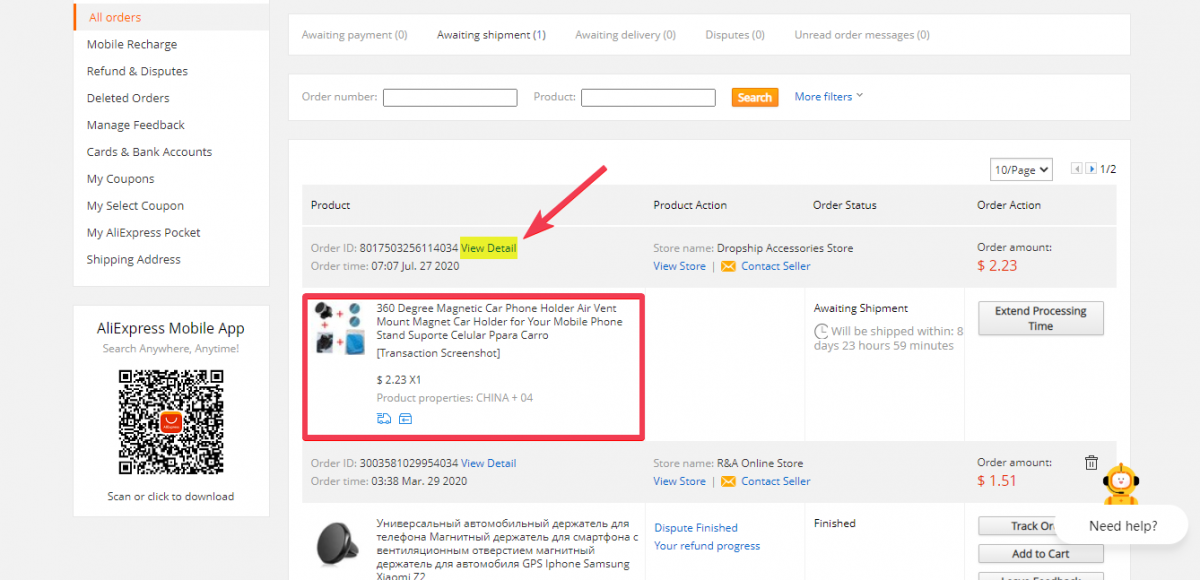Open Cards & Bank Accounts

[149, 152]
